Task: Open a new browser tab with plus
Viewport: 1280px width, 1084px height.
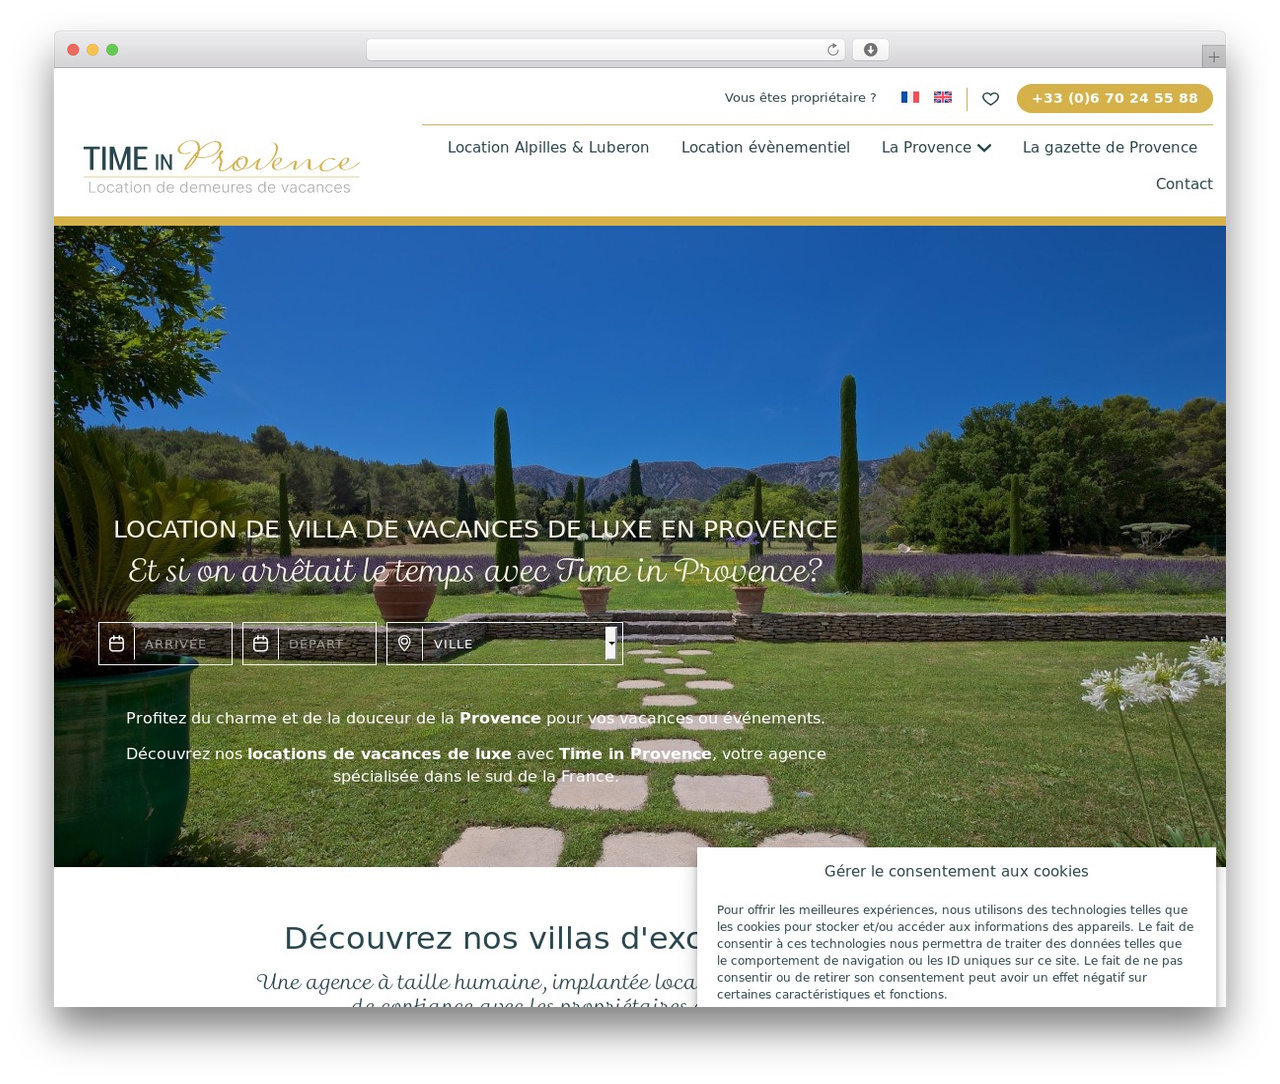Action: click(x=1213, y=57)
